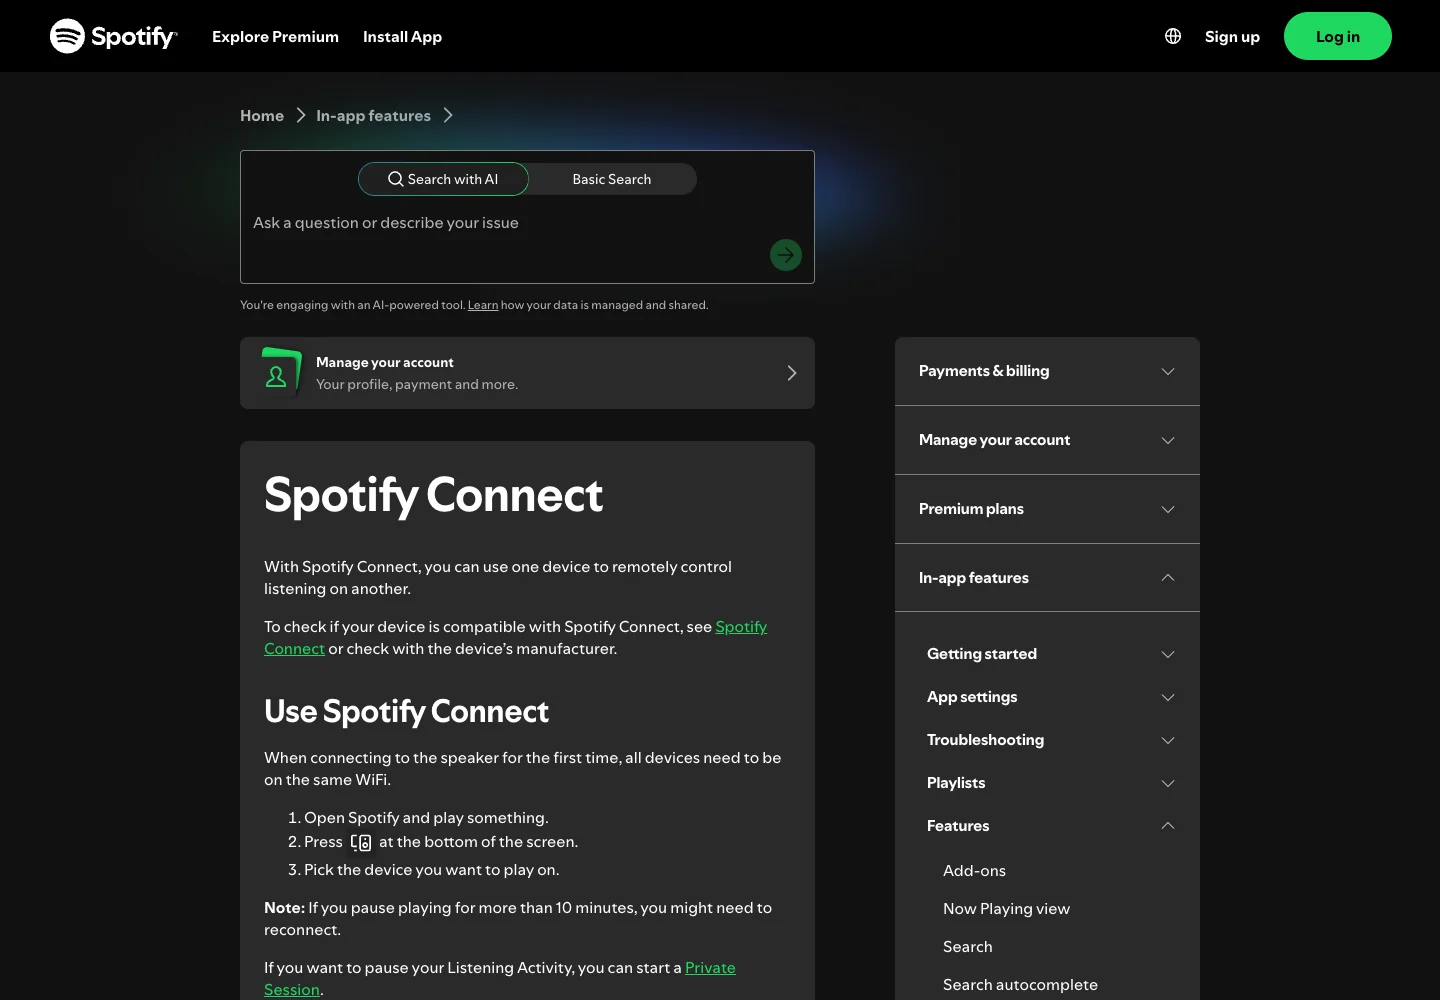Open the Spotify Connect compatibility link
Screen dimensions: 1440x1000
(x=741, y=627)
